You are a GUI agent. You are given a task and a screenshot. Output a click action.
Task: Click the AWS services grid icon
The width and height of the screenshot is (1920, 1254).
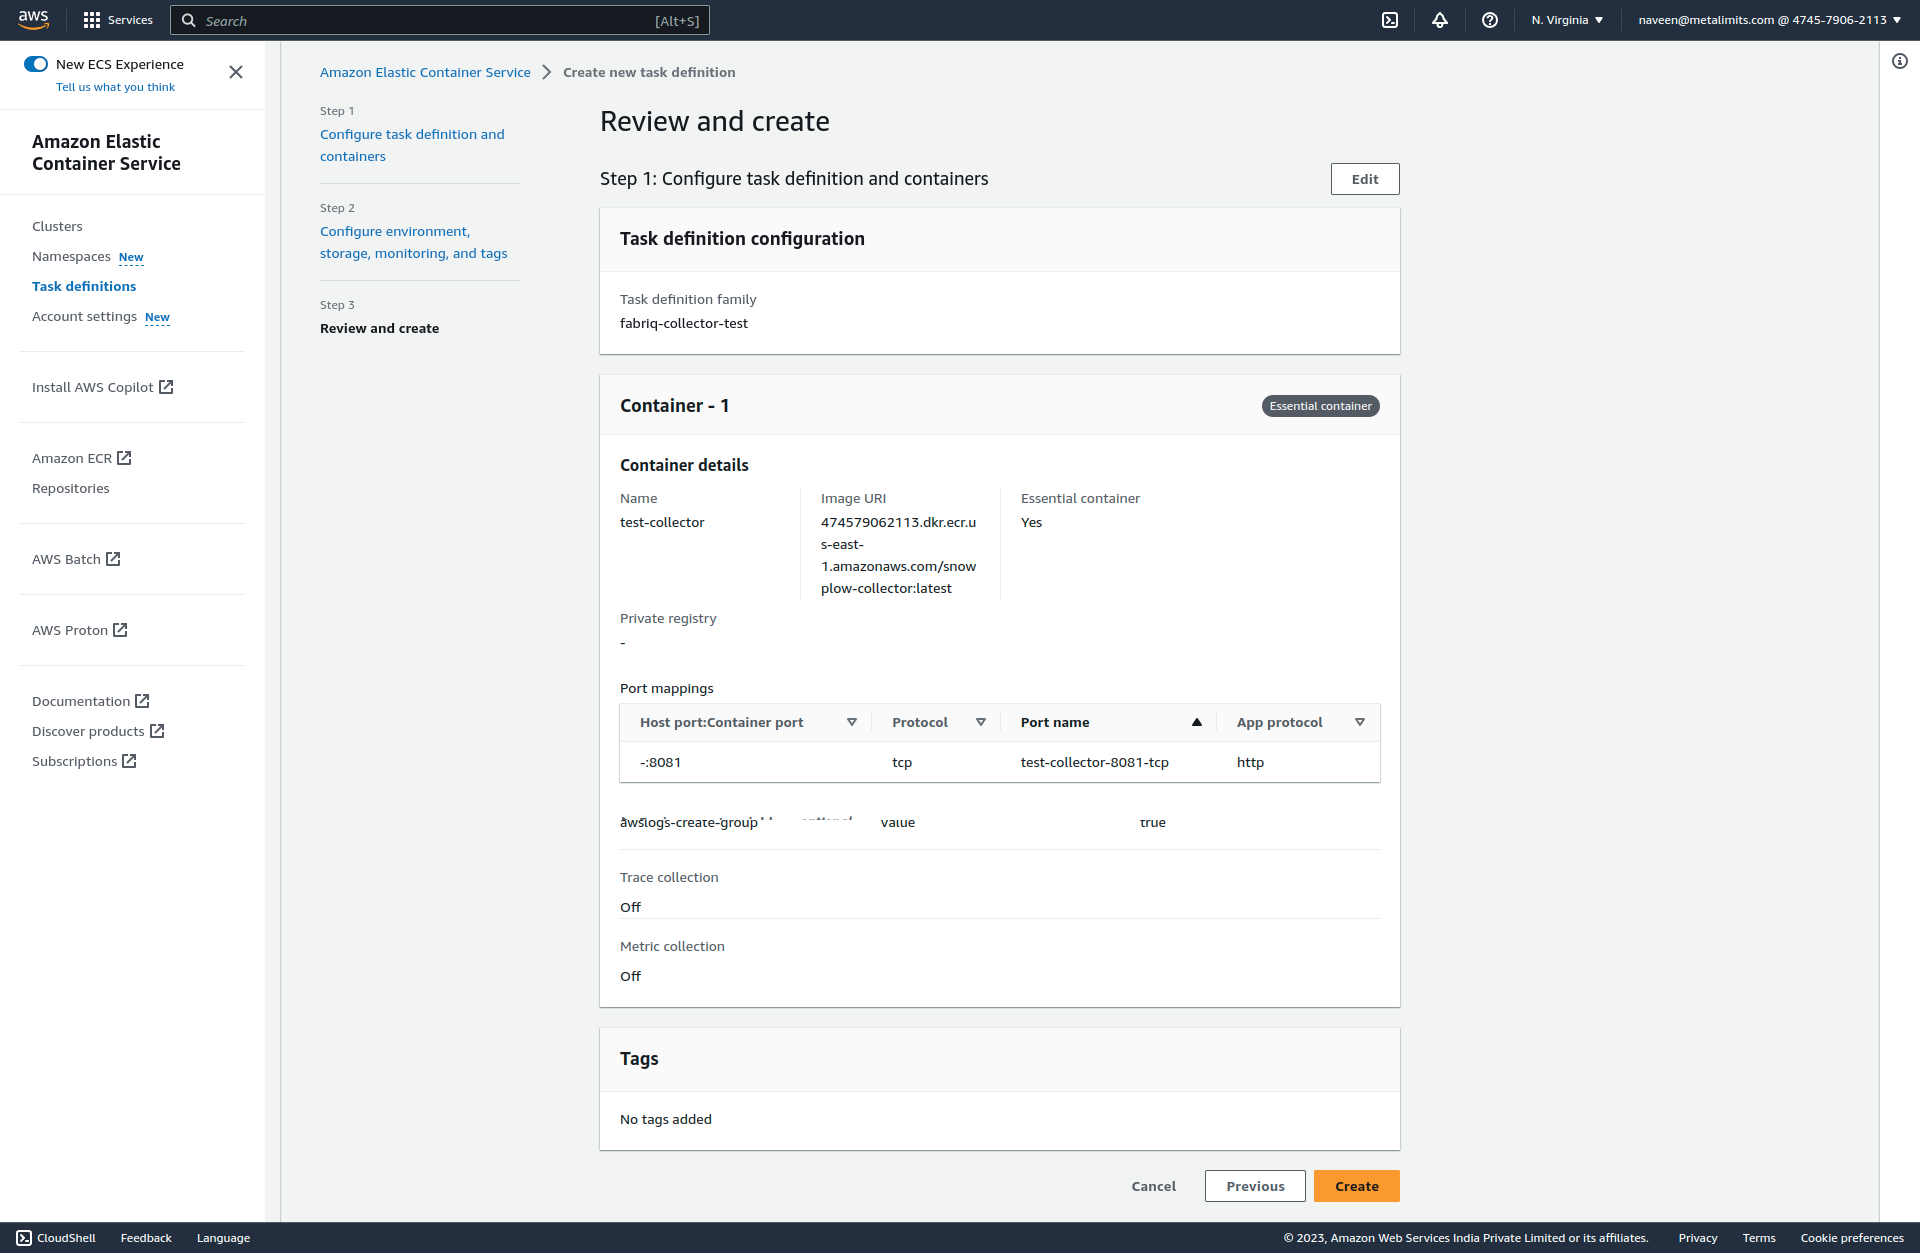[x=91, y=20]
